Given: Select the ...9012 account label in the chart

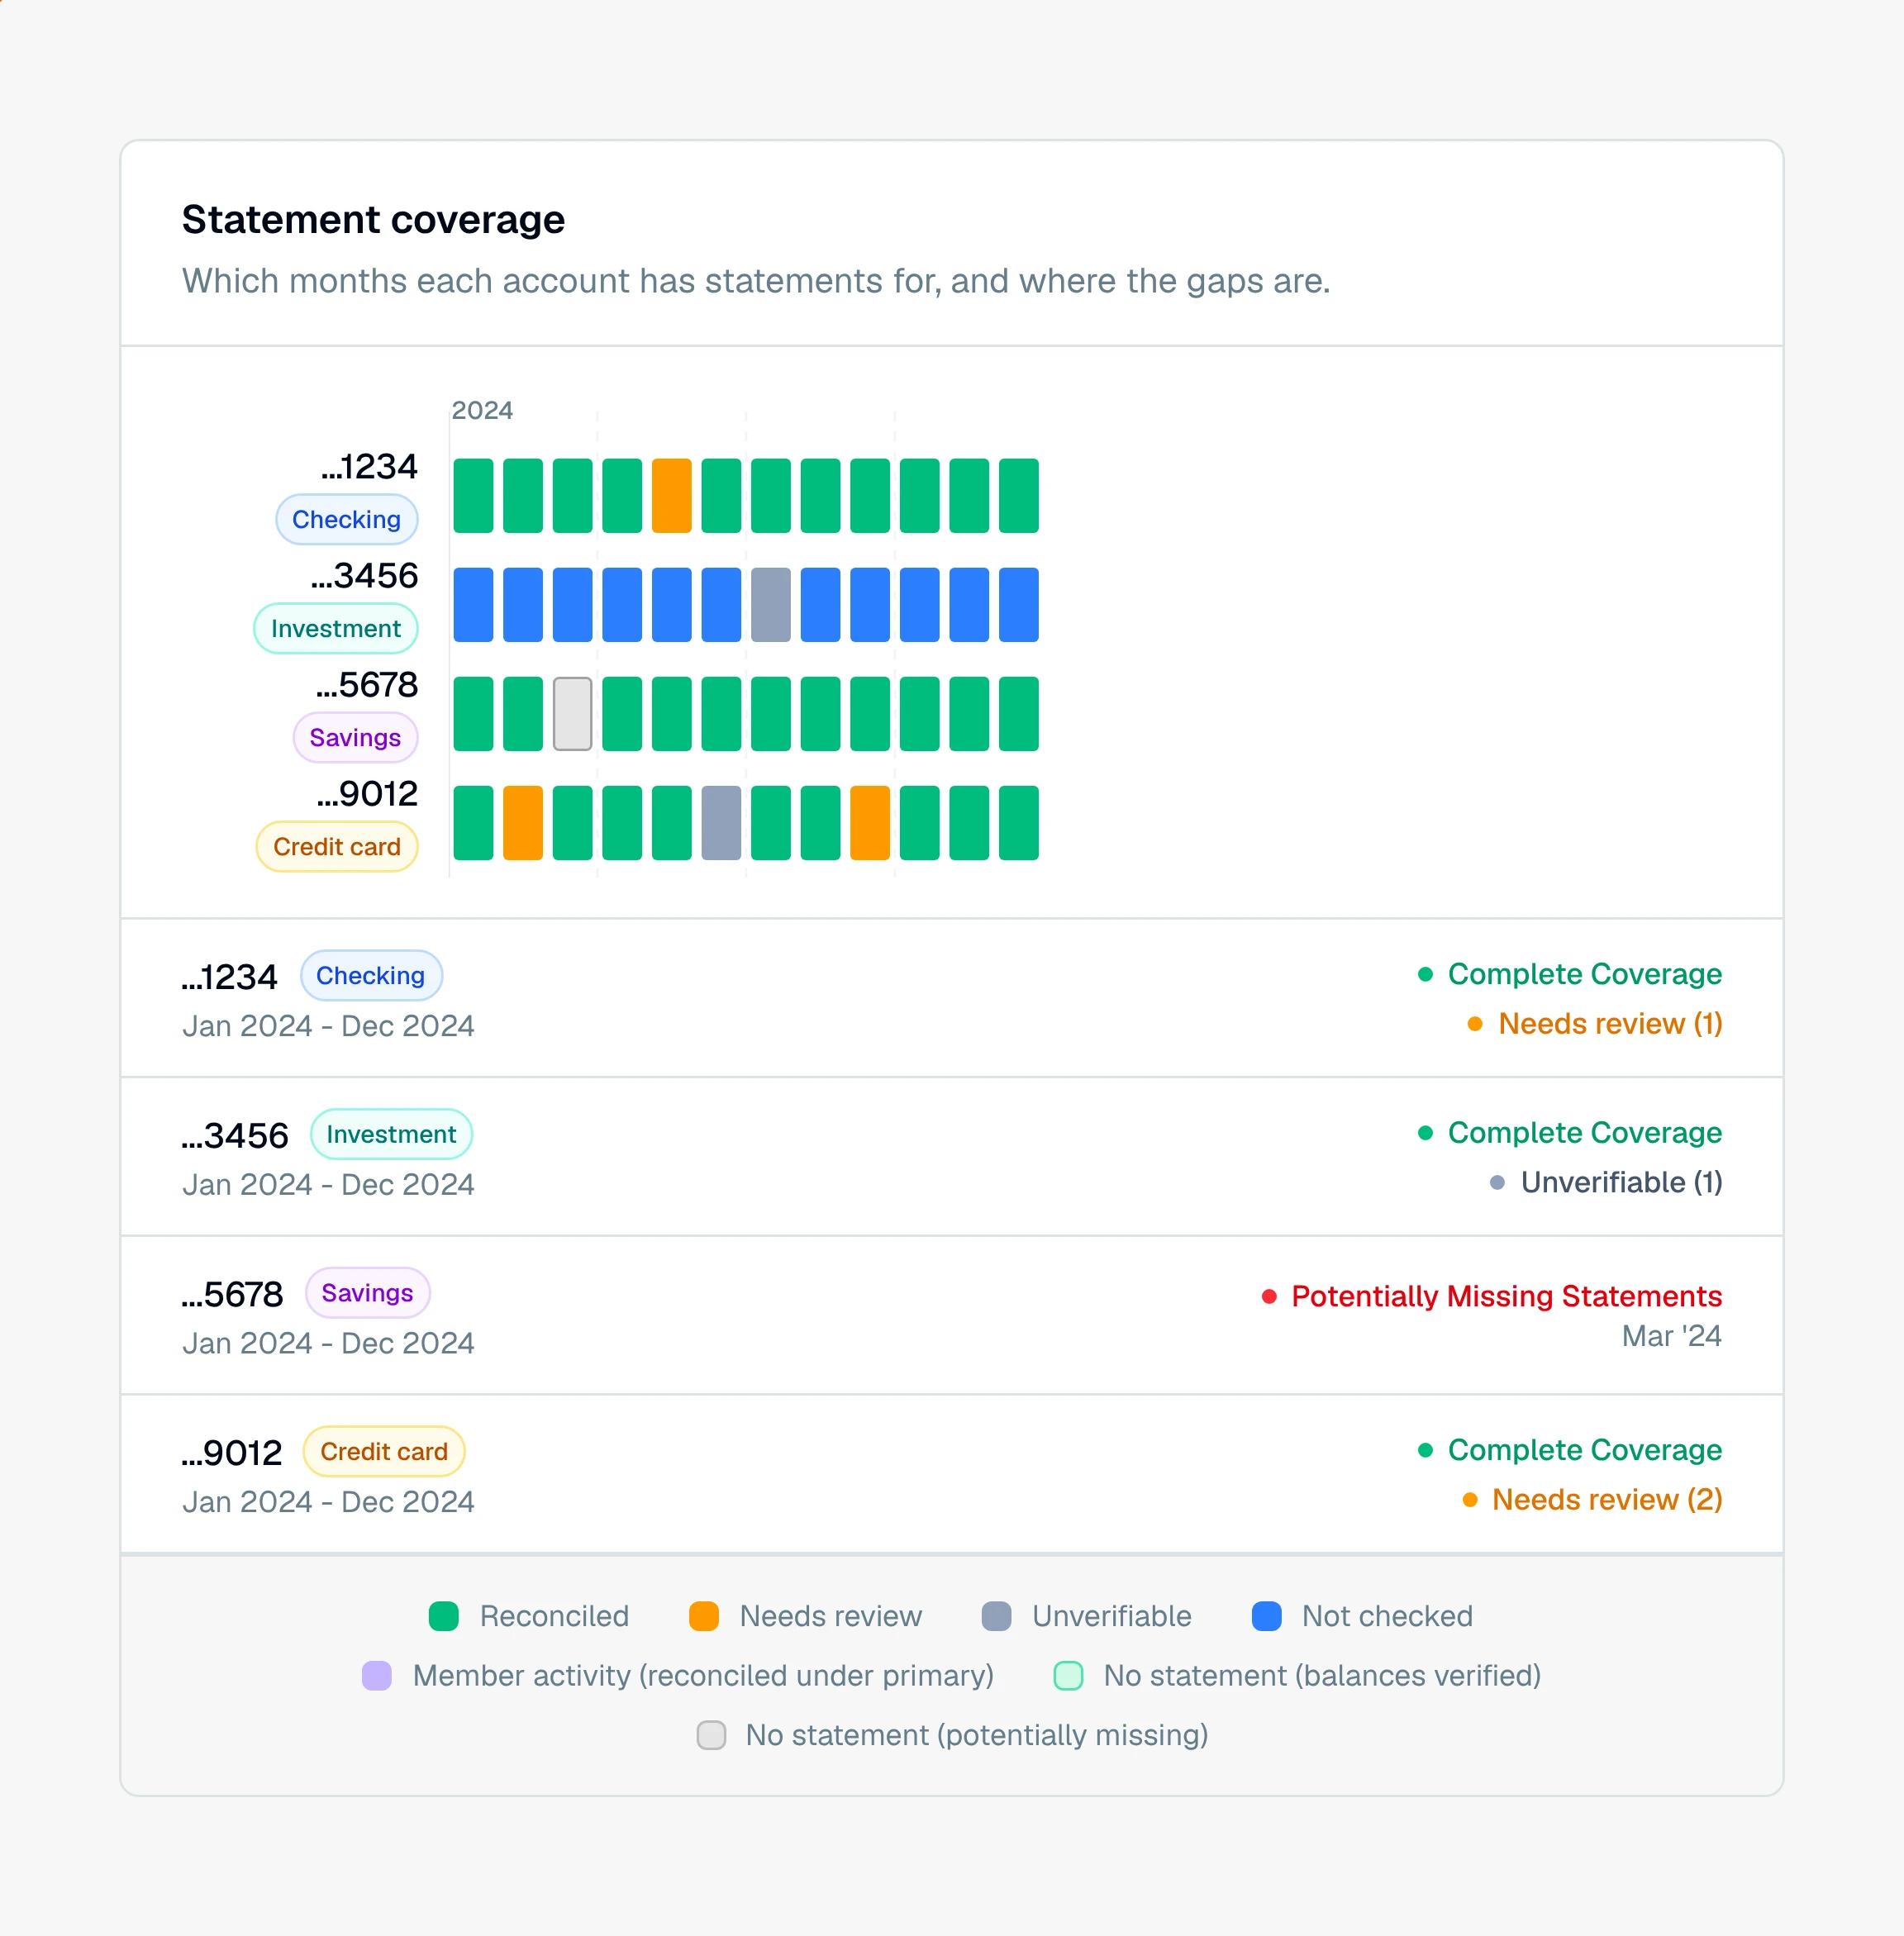Looking at the screenshot, I should (367, 794).
